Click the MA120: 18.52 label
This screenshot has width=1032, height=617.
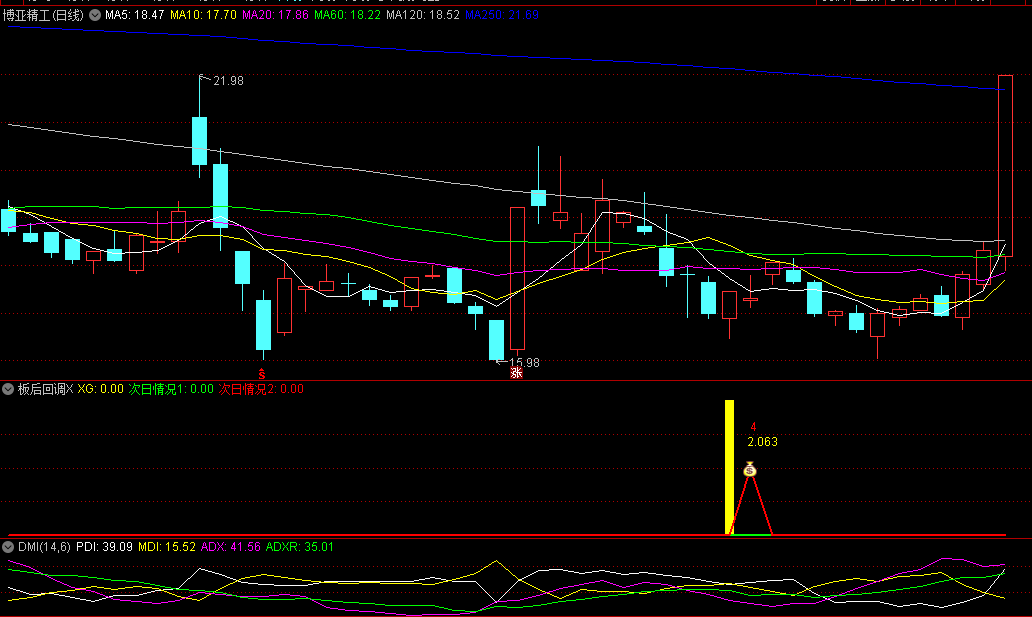(423, 14)
